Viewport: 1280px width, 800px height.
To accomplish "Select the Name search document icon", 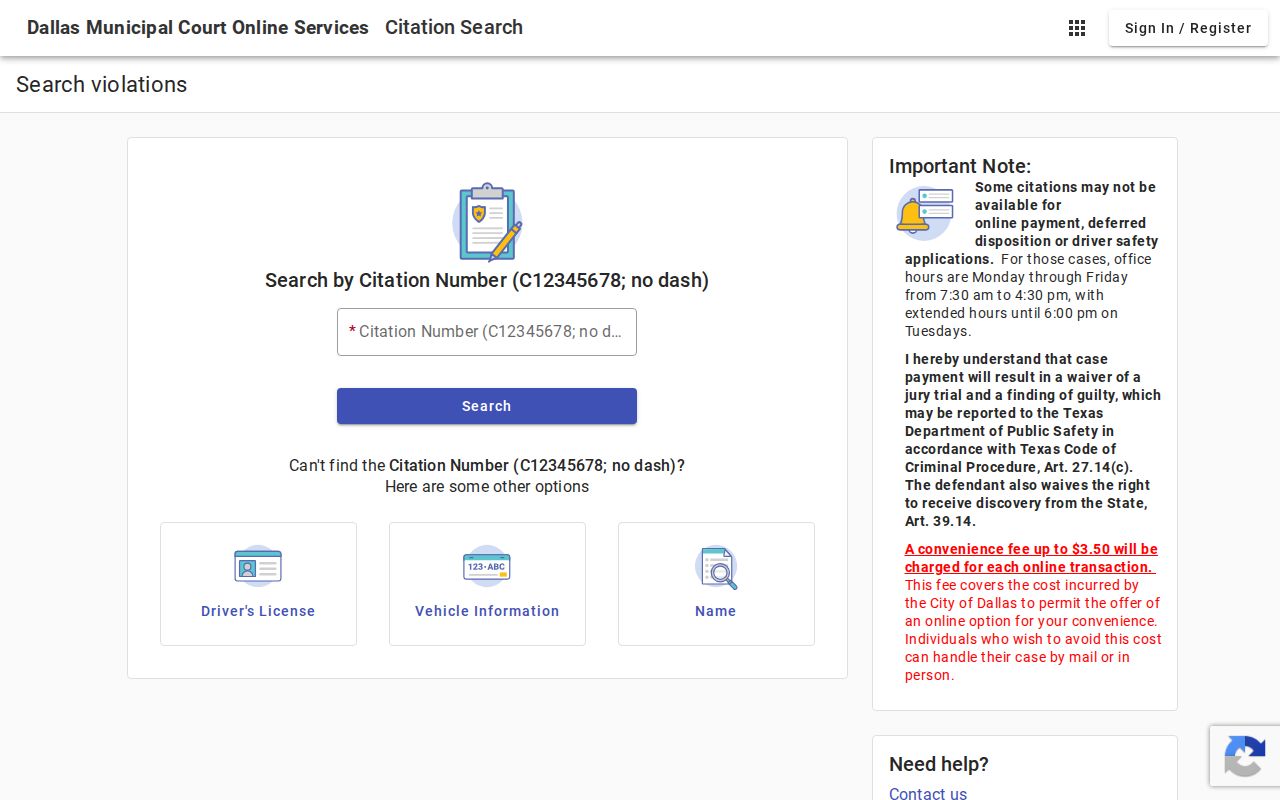I will tap(716, 567).
